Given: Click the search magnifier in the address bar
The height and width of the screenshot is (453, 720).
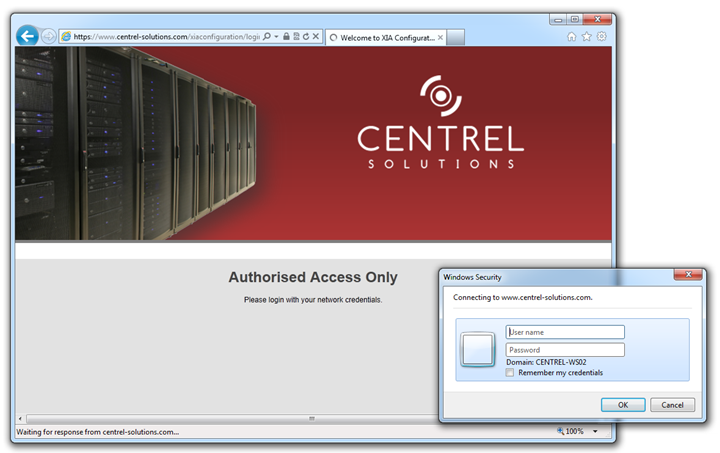Looking at the screenshot, I should tap(266, 36).
